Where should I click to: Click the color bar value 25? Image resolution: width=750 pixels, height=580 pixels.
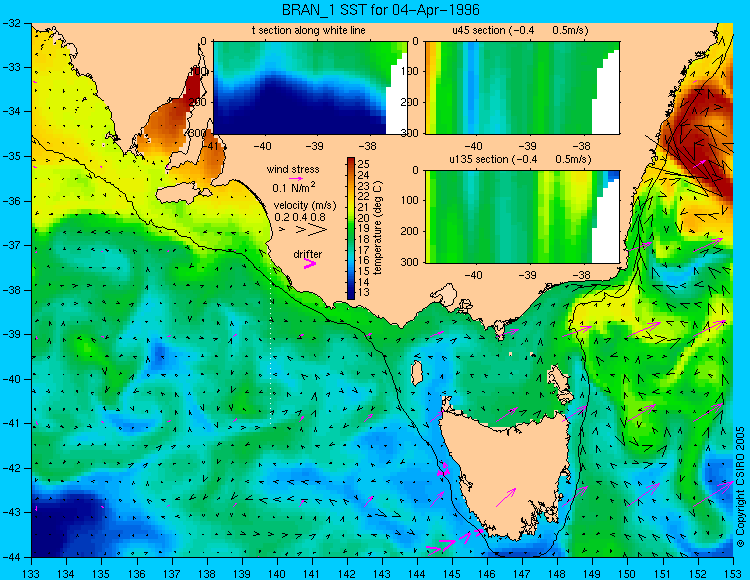click(x=363, y=165)
